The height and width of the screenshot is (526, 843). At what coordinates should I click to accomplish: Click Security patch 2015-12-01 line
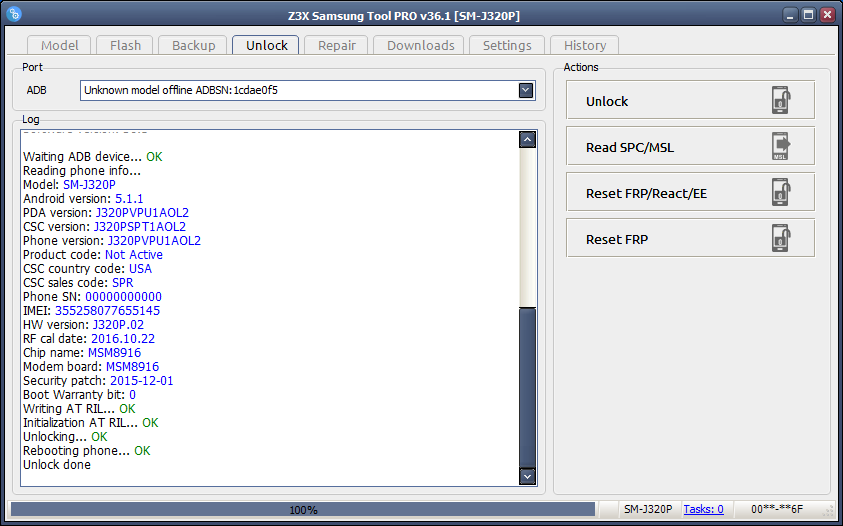click(98, 380)
